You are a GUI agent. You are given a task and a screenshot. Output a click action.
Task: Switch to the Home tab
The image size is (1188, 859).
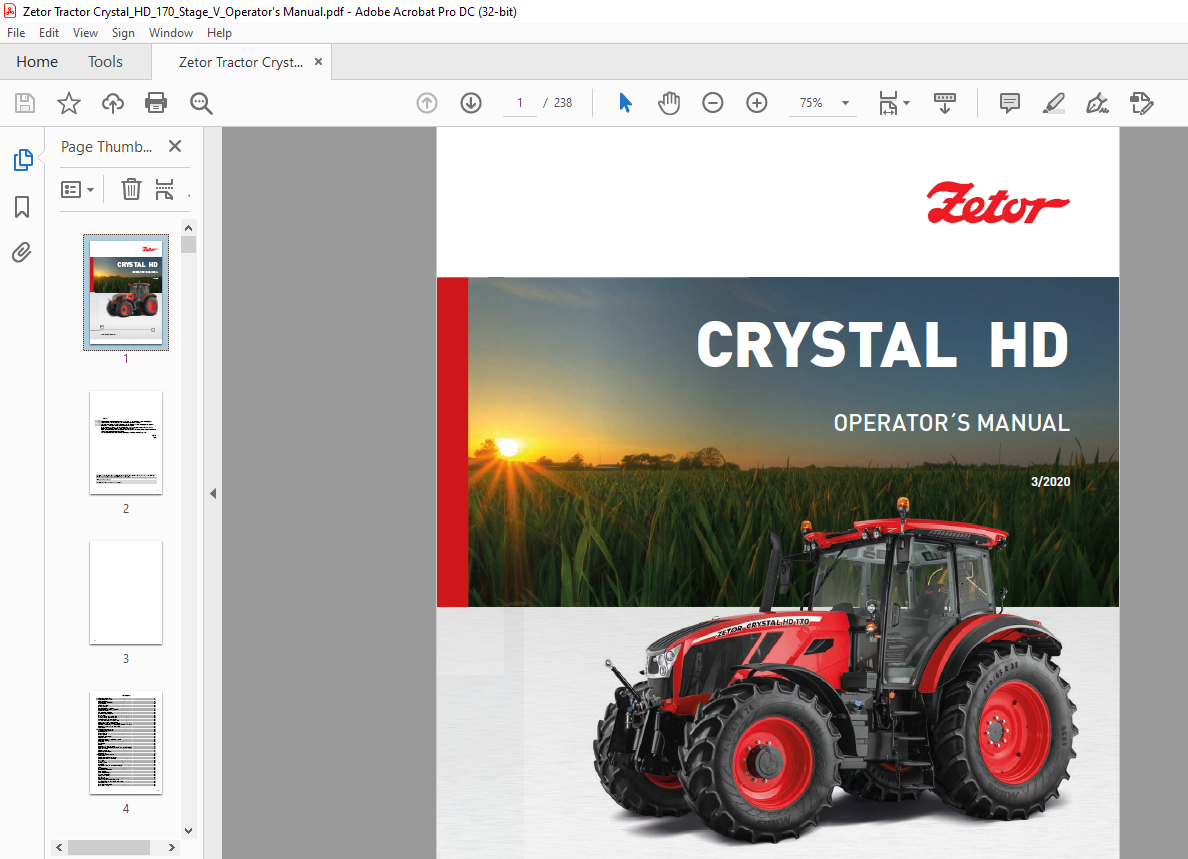pos(37,62)
